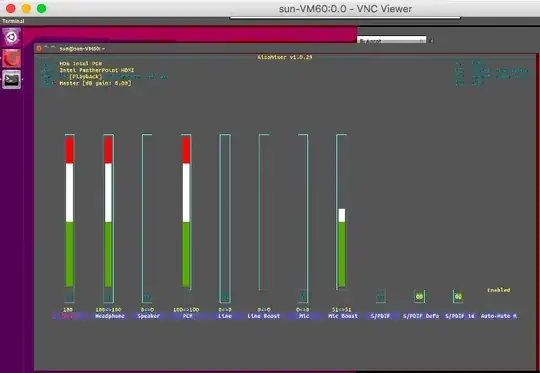540x373 pixels.
Task: Close the VNC Viewer window
Action: (11, 8)
